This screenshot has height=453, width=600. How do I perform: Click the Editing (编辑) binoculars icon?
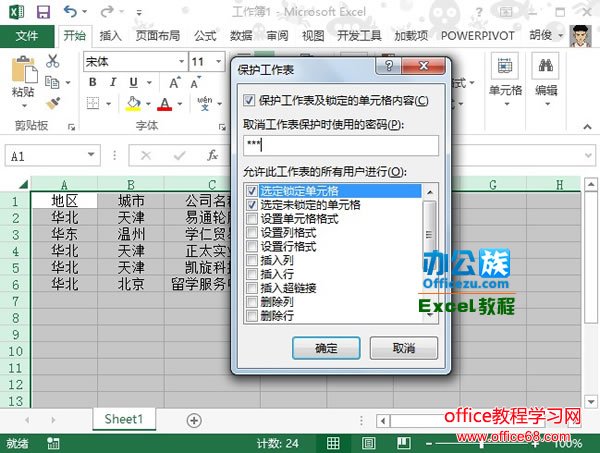click(x=546, y=67)
